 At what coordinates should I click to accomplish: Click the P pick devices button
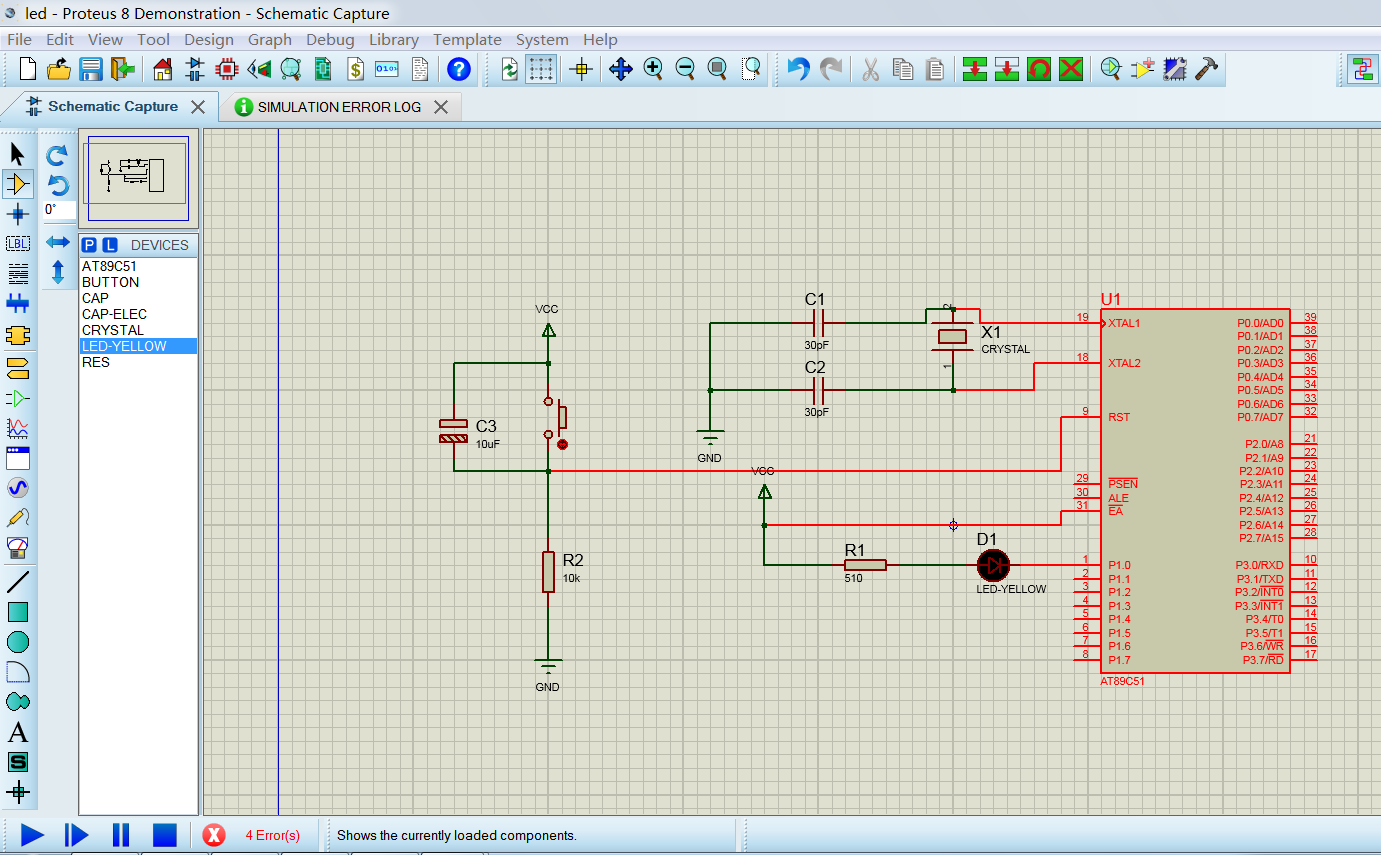[89, 245]
